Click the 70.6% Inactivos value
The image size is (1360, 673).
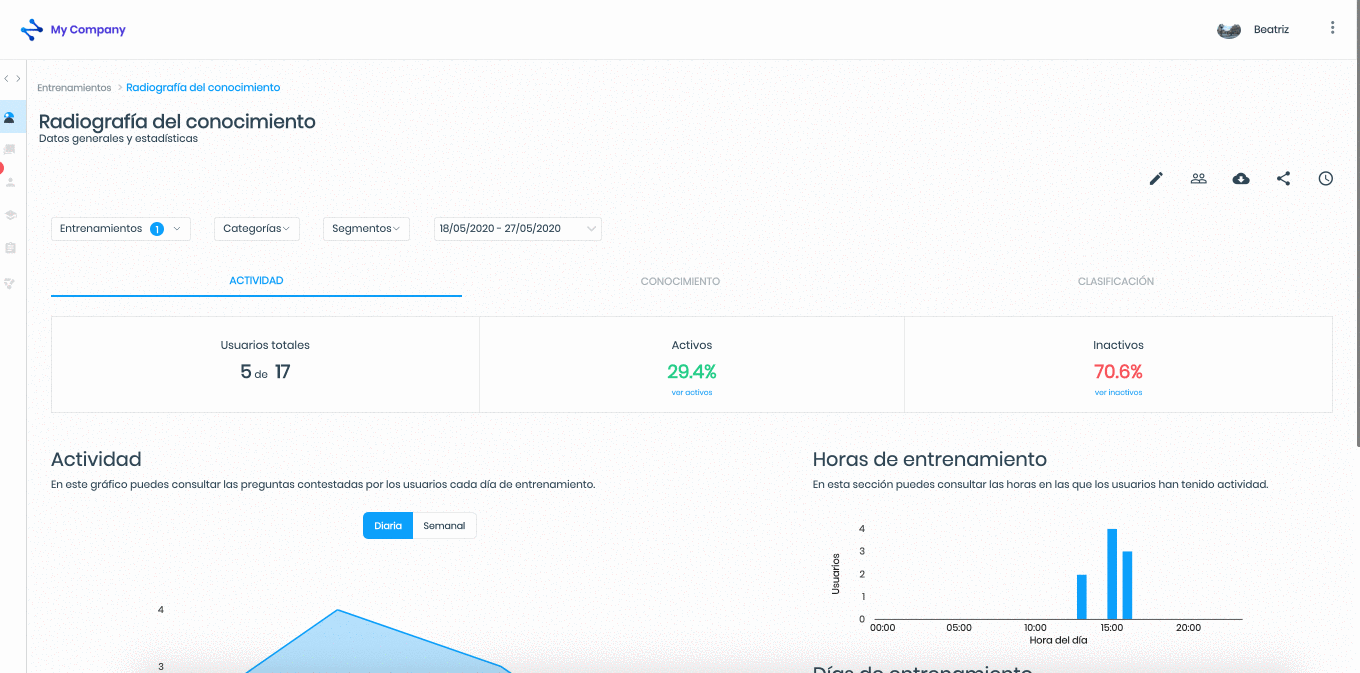tap(1118, 372)
